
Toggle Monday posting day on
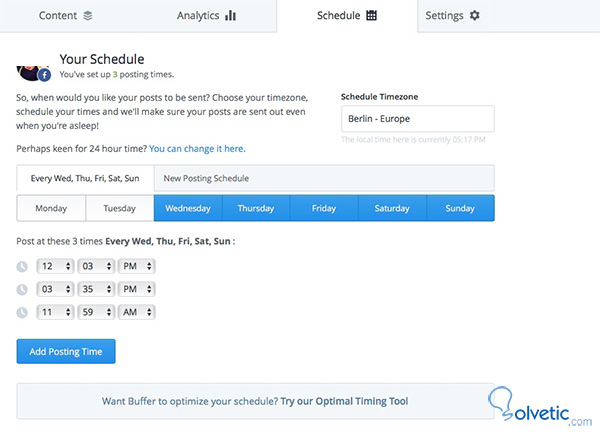coord(51,209)
